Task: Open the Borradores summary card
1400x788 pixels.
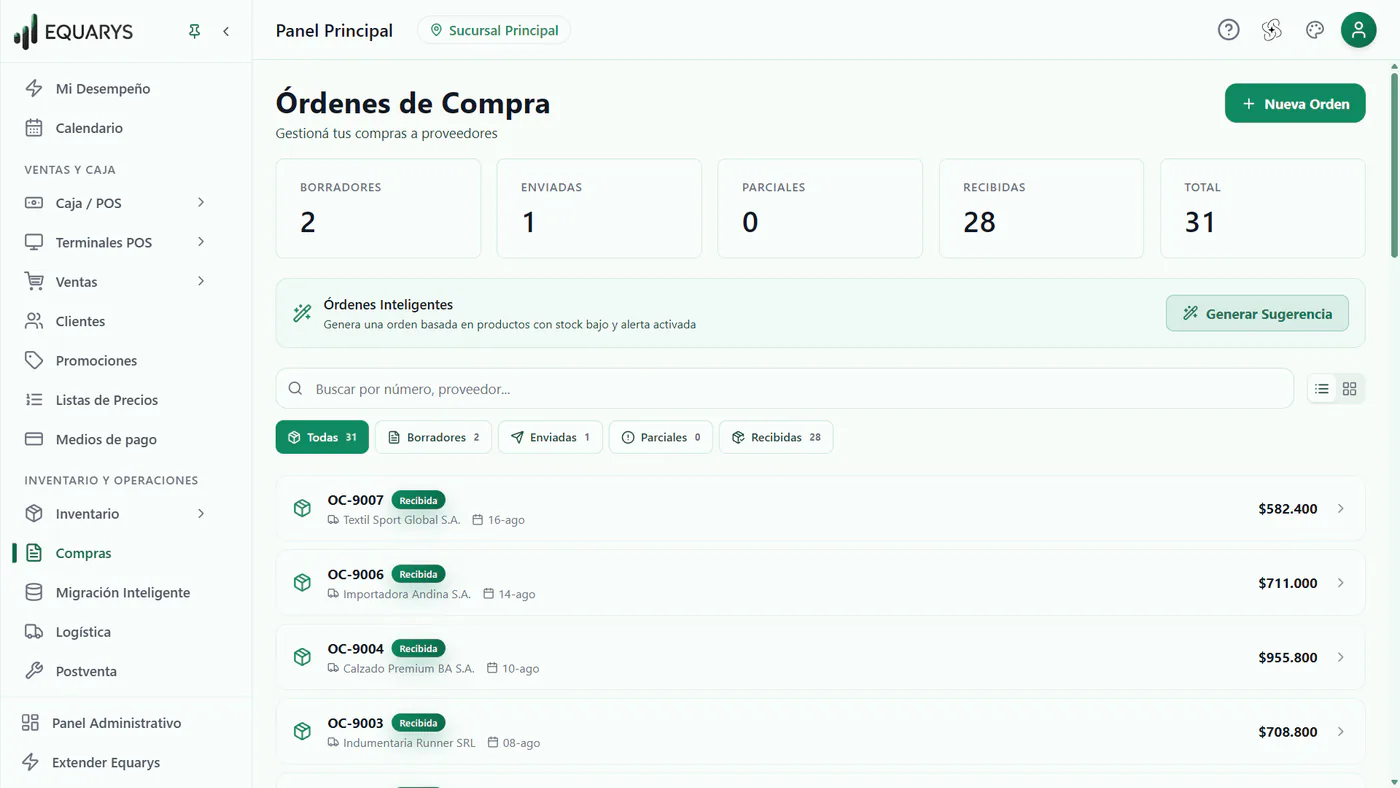Action: coord(378,208)
